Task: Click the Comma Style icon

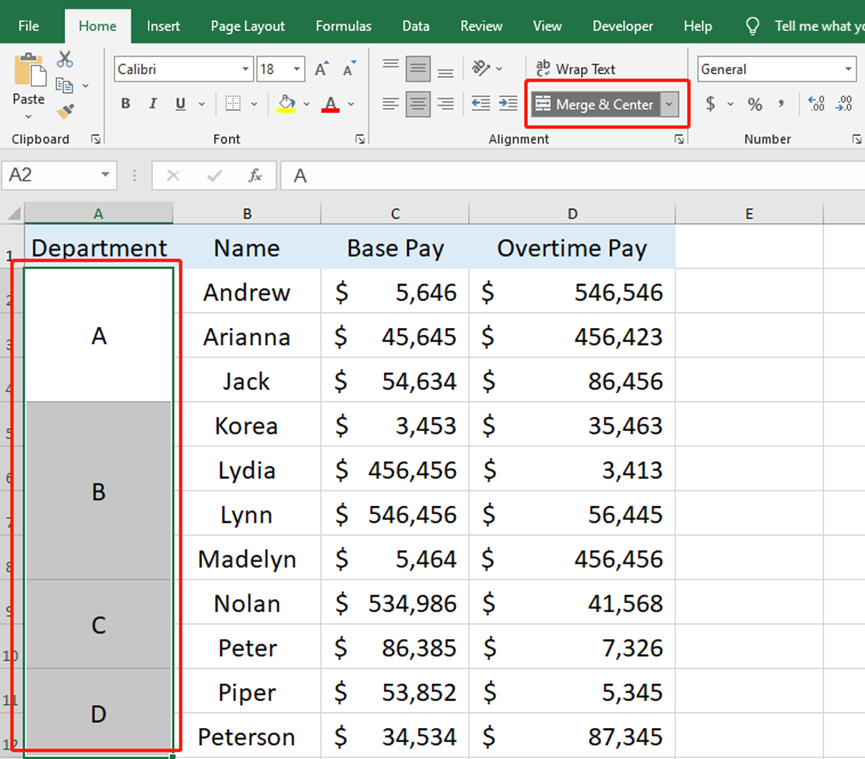Action: [x=779, y=103]
